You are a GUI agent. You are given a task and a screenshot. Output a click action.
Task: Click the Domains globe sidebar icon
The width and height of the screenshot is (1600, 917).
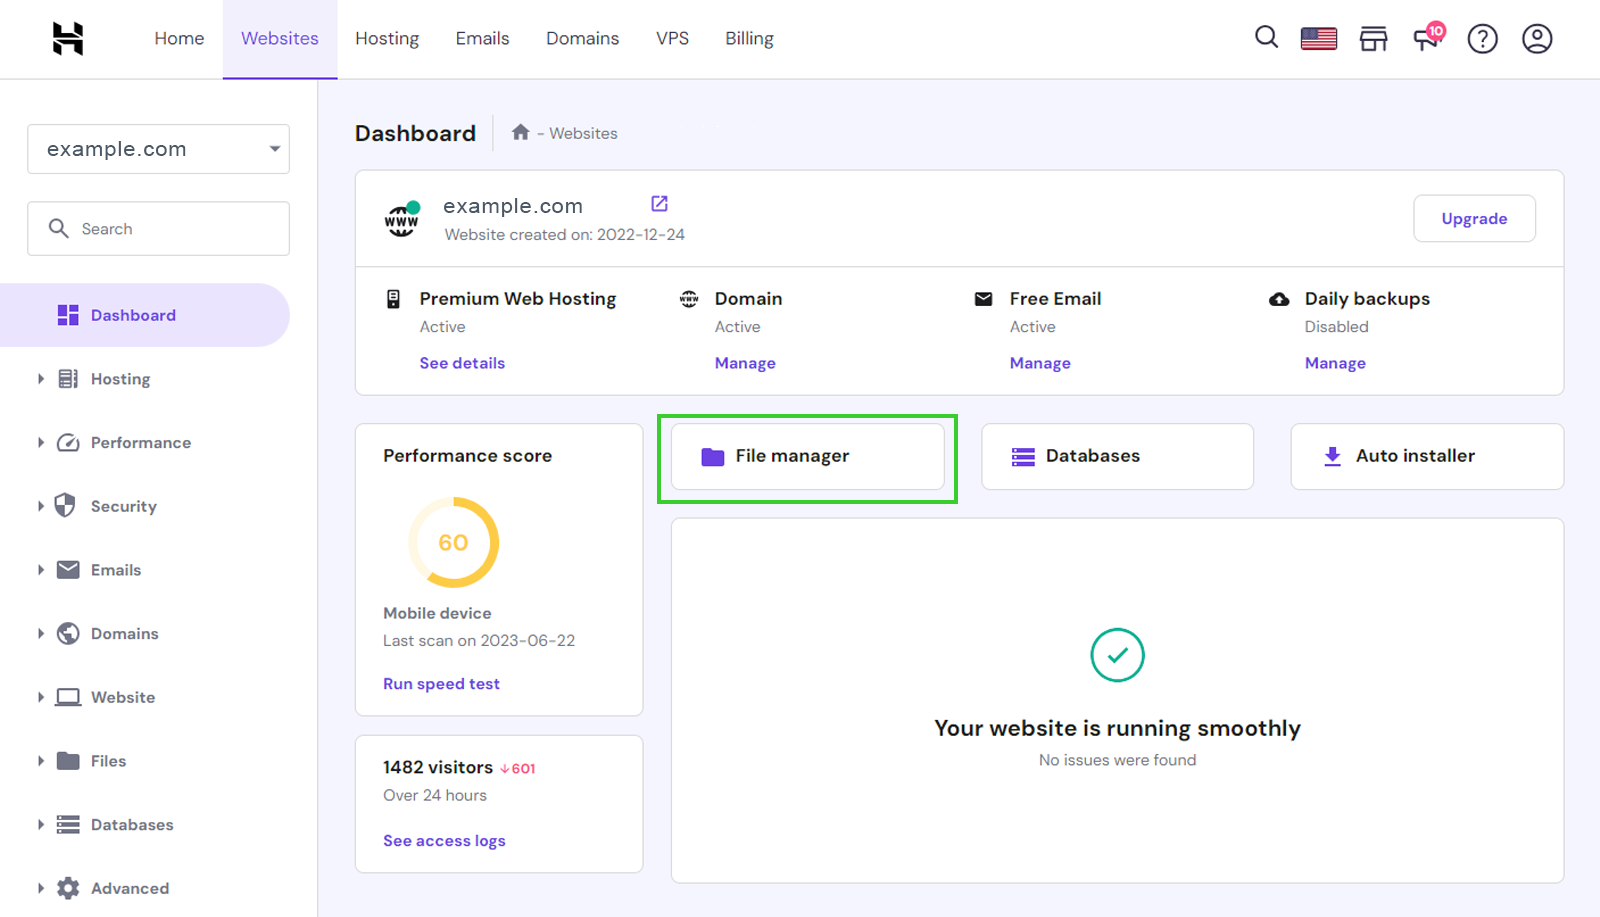(x=68, y=633)
